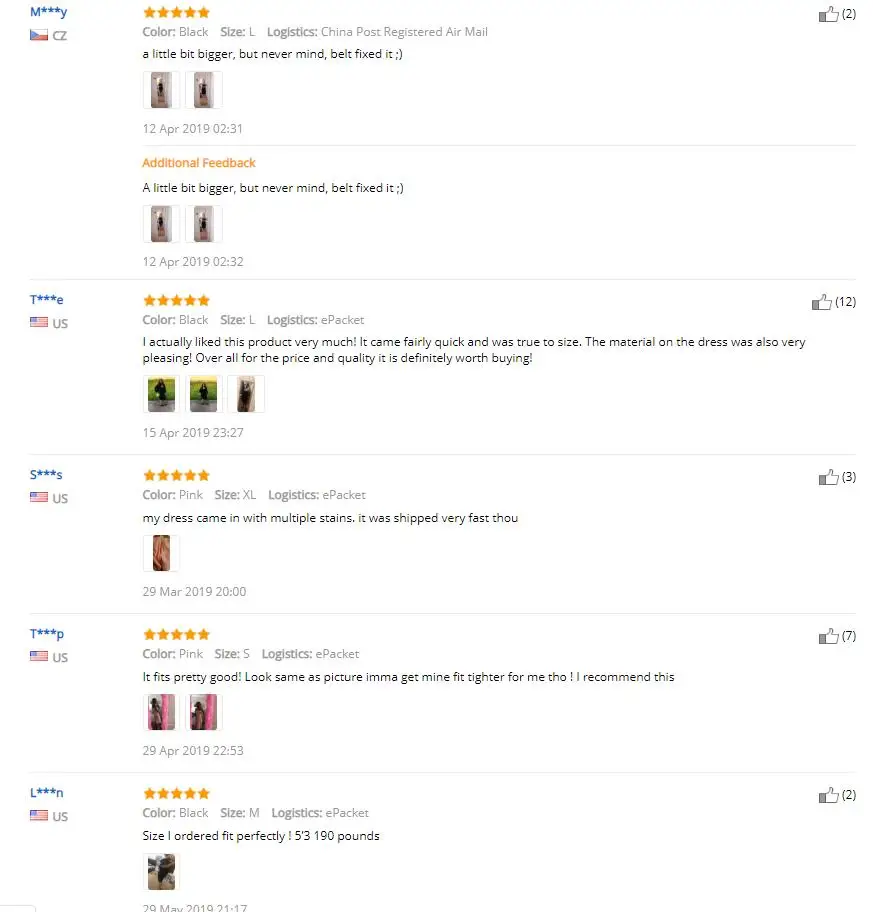Mark T***p's review as helpful
Screen dimensions: 873x912
(828, 636)
